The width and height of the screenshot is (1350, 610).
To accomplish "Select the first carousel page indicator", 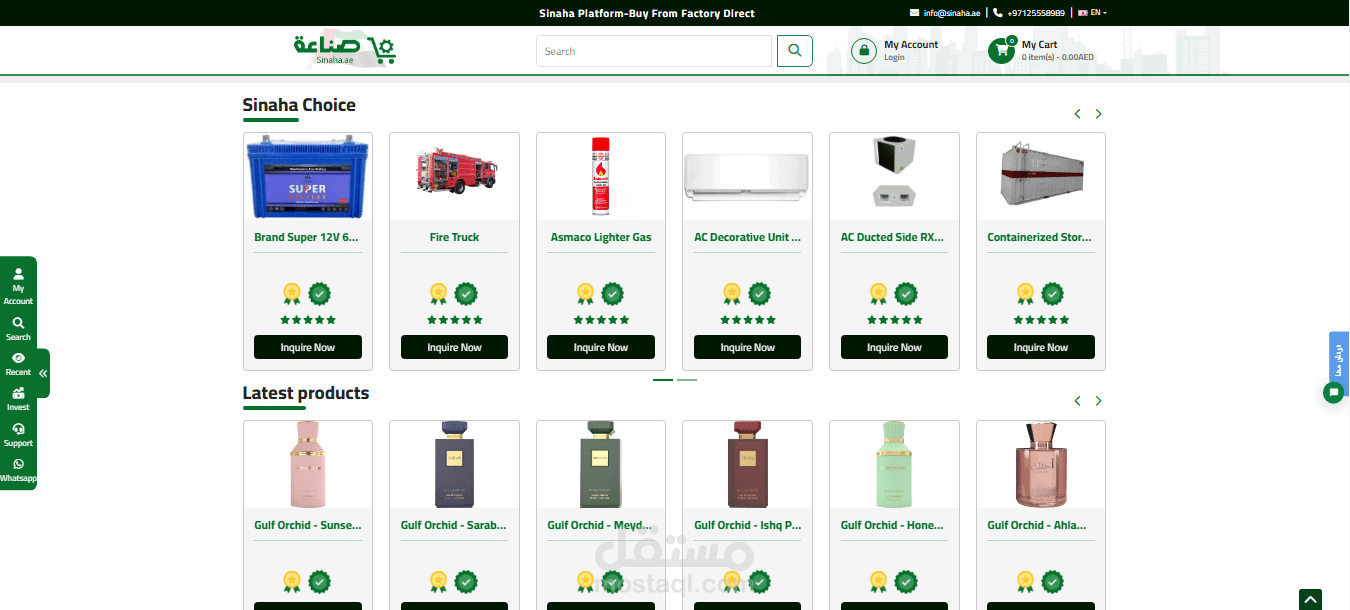I will click(x=663, y=380).
